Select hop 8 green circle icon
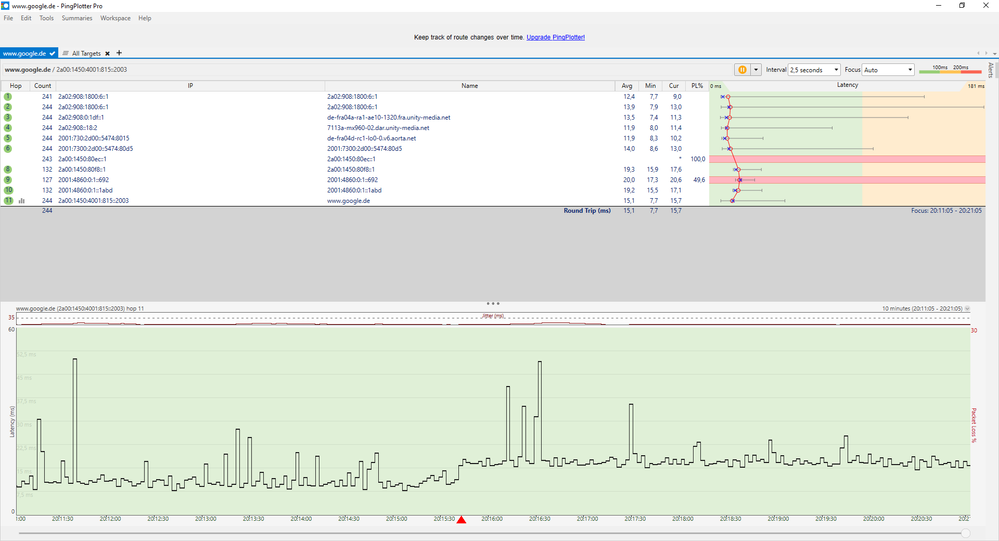This screenshot has width=999, height=541. pos(8,170)
